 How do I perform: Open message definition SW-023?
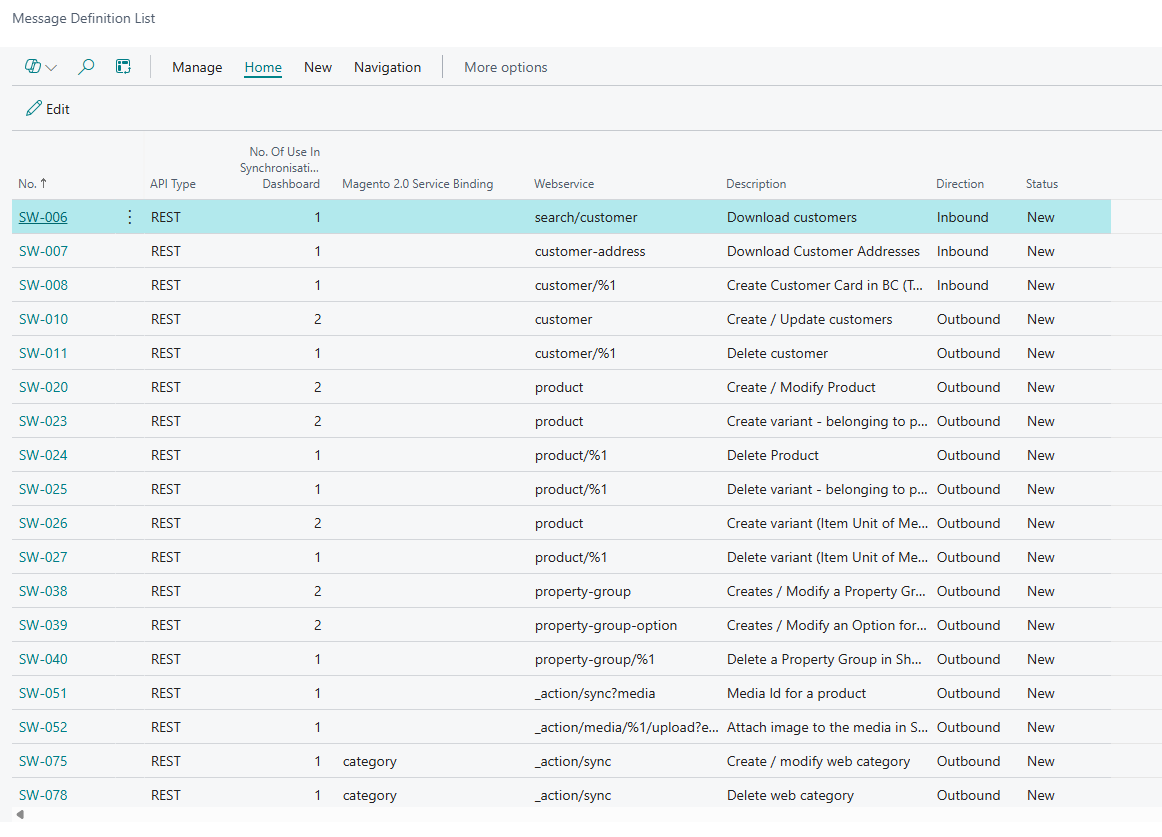tap(43, 421)
